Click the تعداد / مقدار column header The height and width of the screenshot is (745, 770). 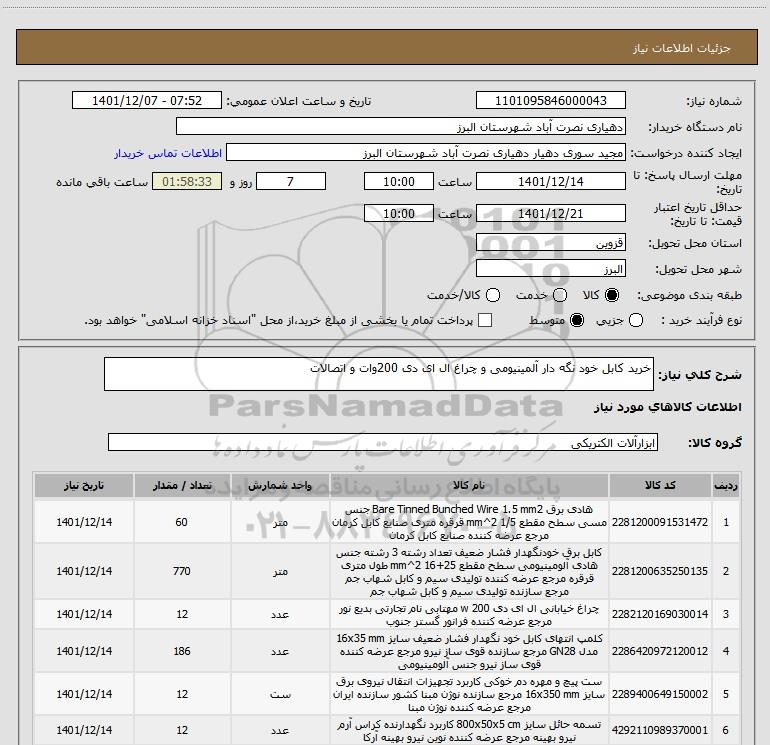[182, 486]
